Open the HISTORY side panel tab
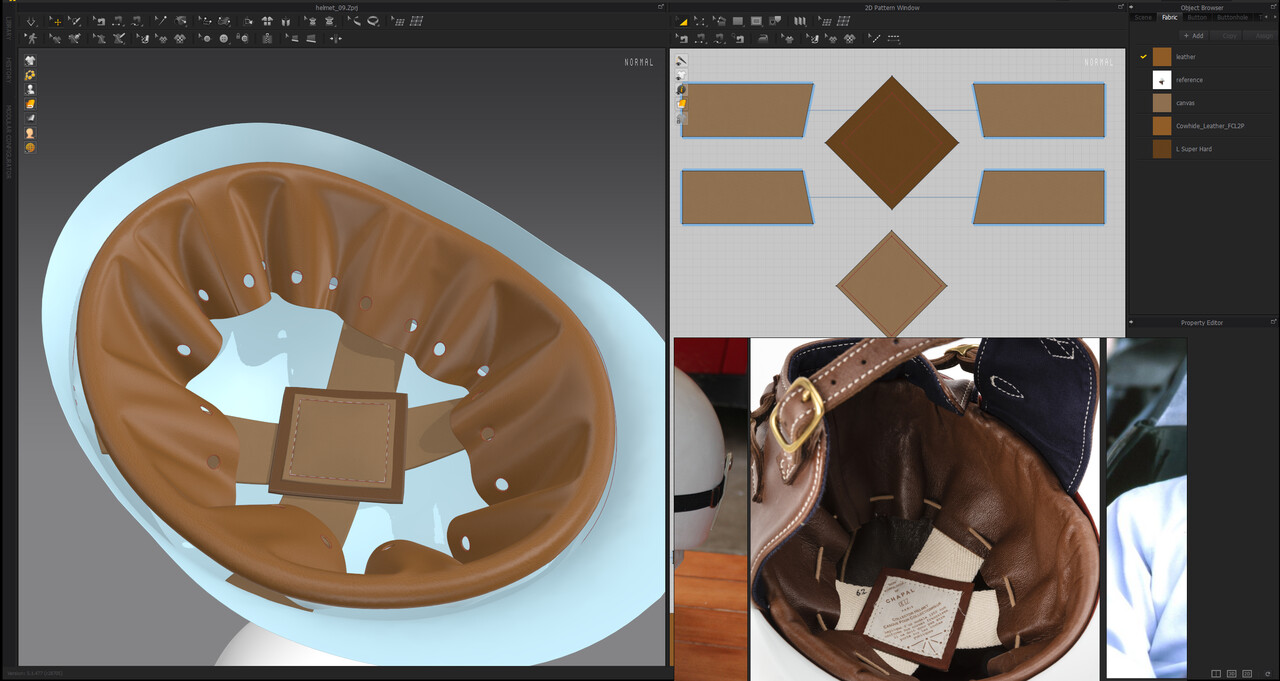 click(x=8, y=69)
